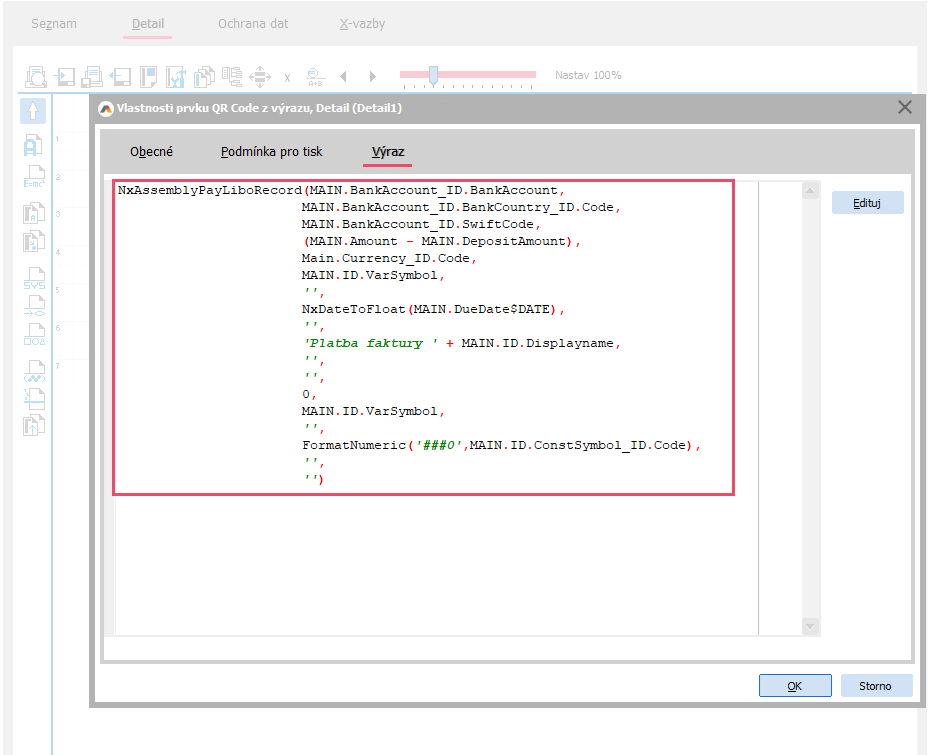Click the MAIN.BankAccount_ID.SwiftCode line
The image size is (929, 755).
pos(421,224)
